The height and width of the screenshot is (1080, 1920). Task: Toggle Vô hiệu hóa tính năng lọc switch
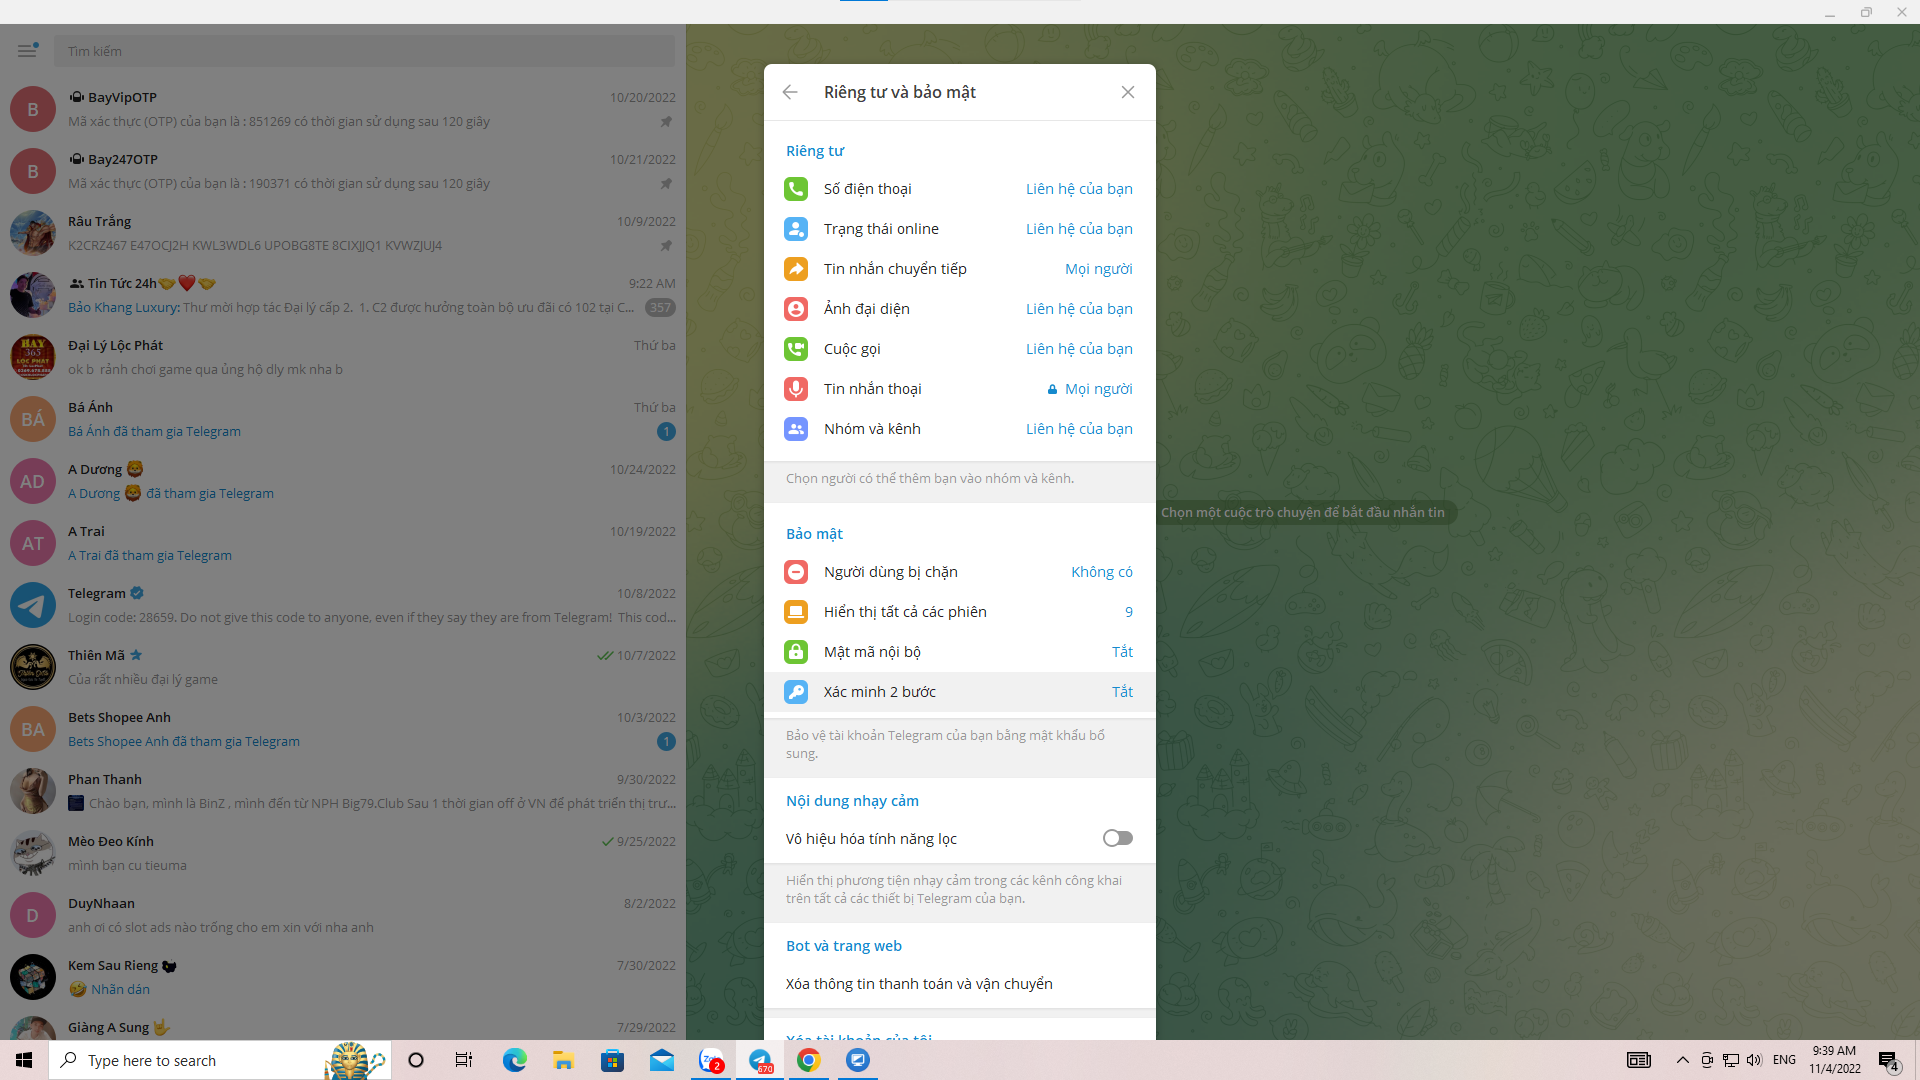pyautogui.click(x=1117, y=838)
